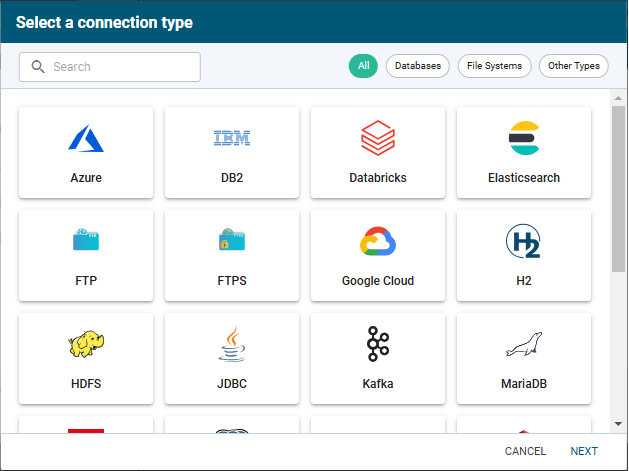Click the CANCEL button

pyautogui.click(x=525, y=451)
